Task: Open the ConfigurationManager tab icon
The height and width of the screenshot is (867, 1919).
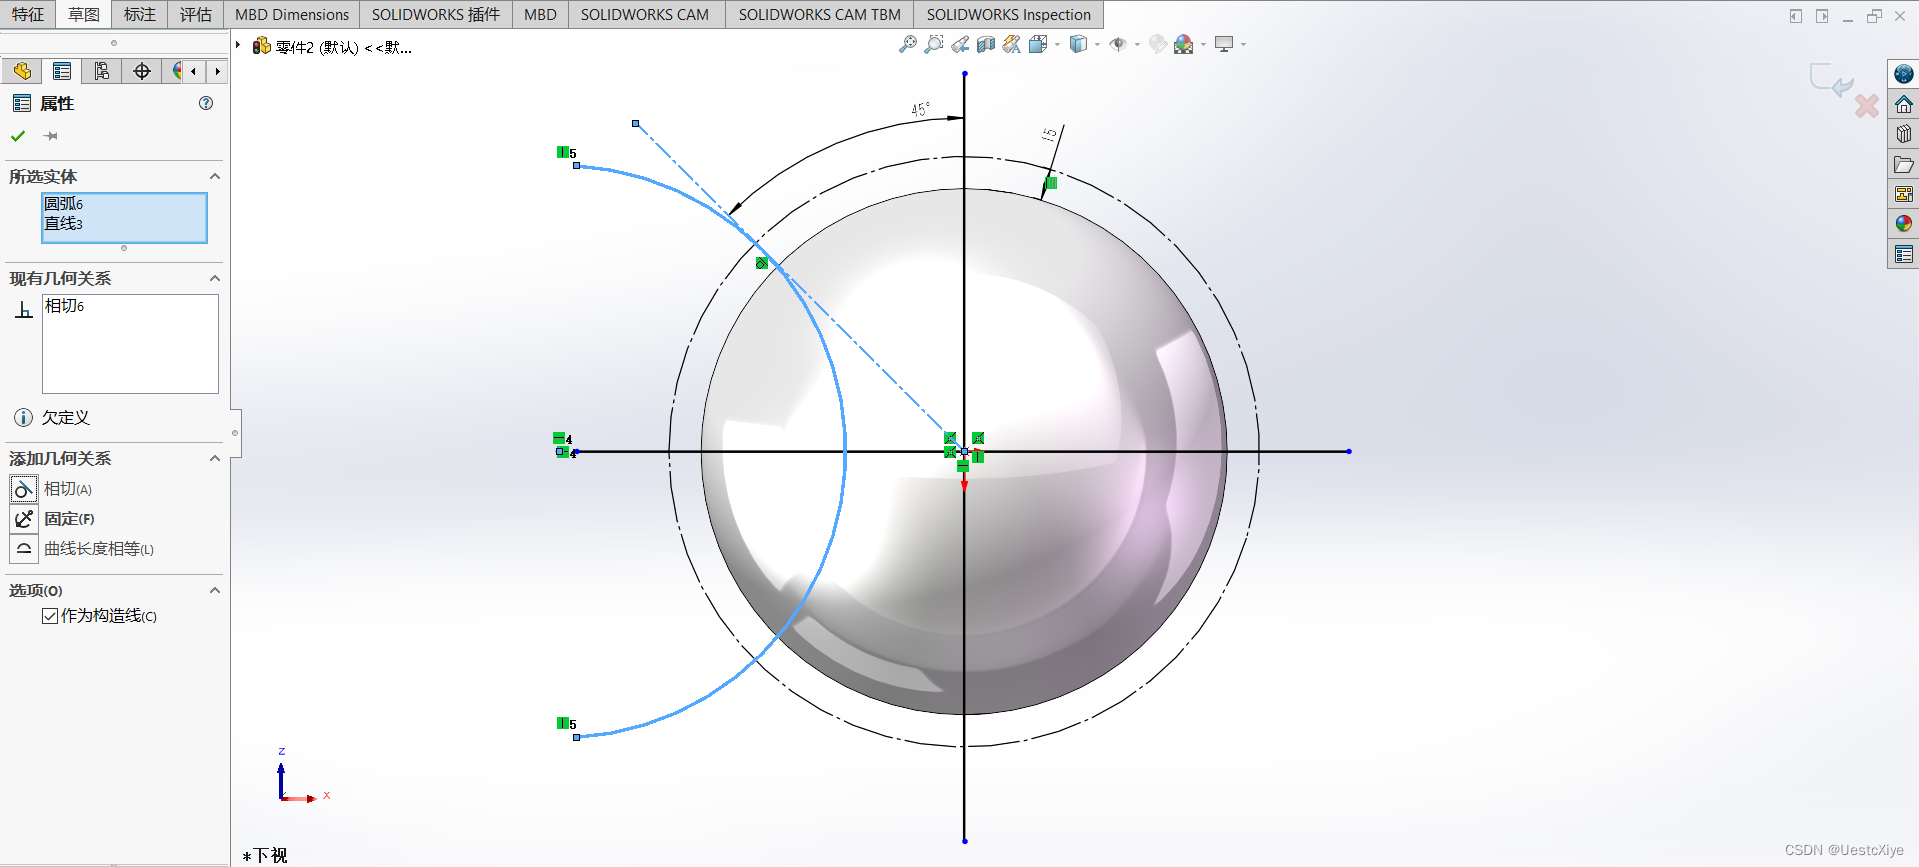Action: pos(102,71)
